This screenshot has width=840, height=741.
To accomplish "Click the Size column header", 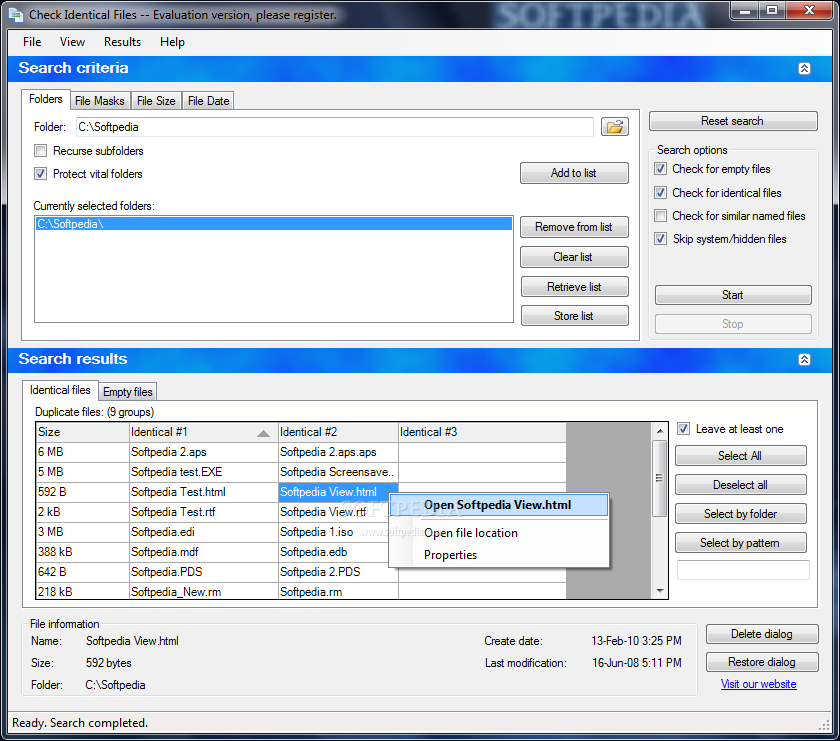I will [82, 432].
